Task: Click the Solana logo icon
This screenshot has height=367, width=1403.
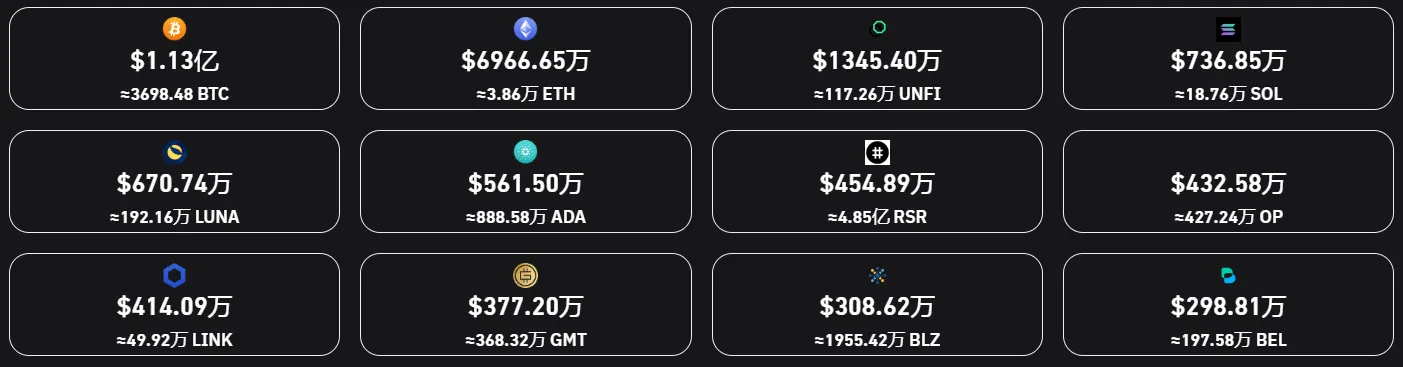Action: [1228, 30]
